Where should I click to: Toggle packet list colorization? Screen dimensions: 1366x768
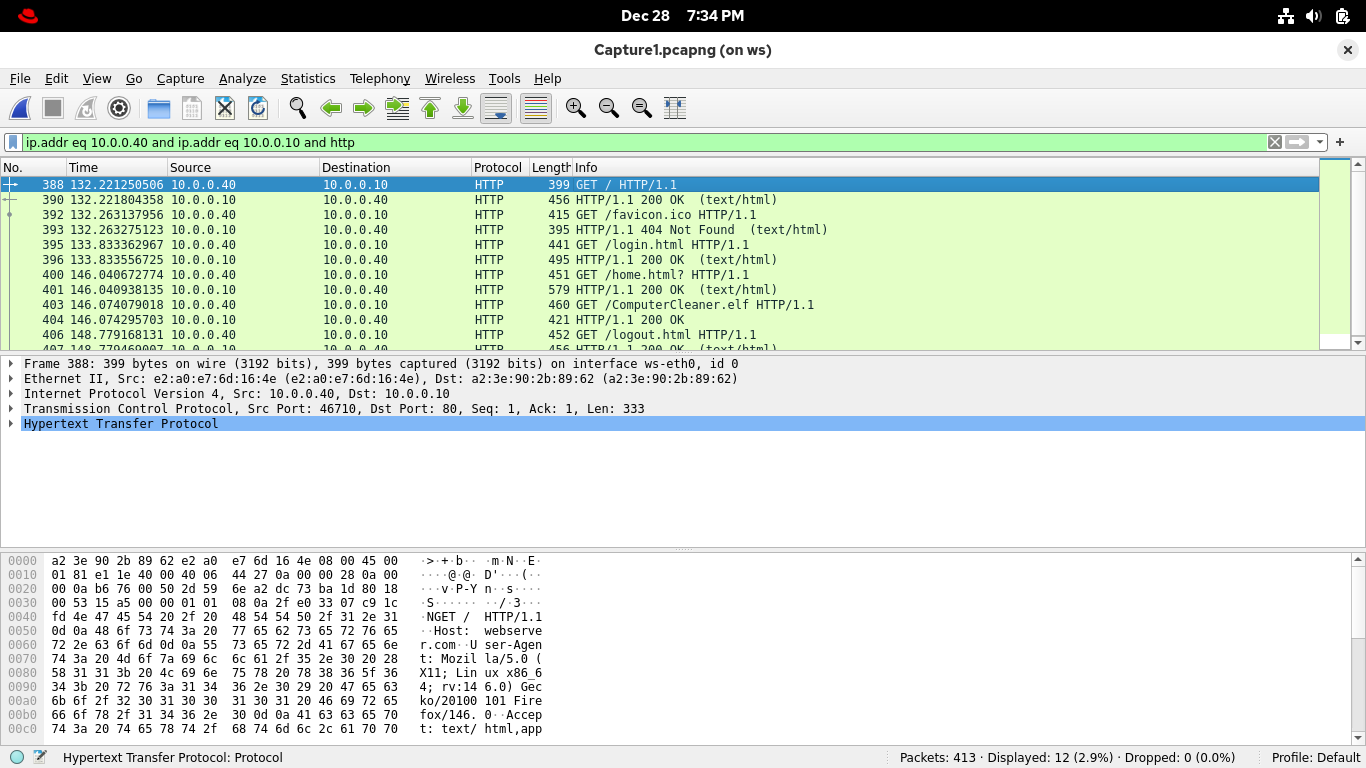point(536,108)
